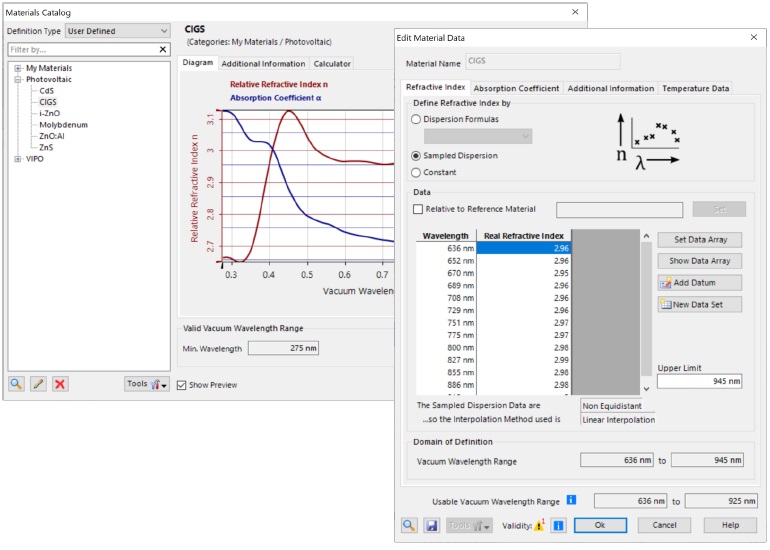Click the Upper Limit input field
770x550 pixels.
tap(699, 381)
